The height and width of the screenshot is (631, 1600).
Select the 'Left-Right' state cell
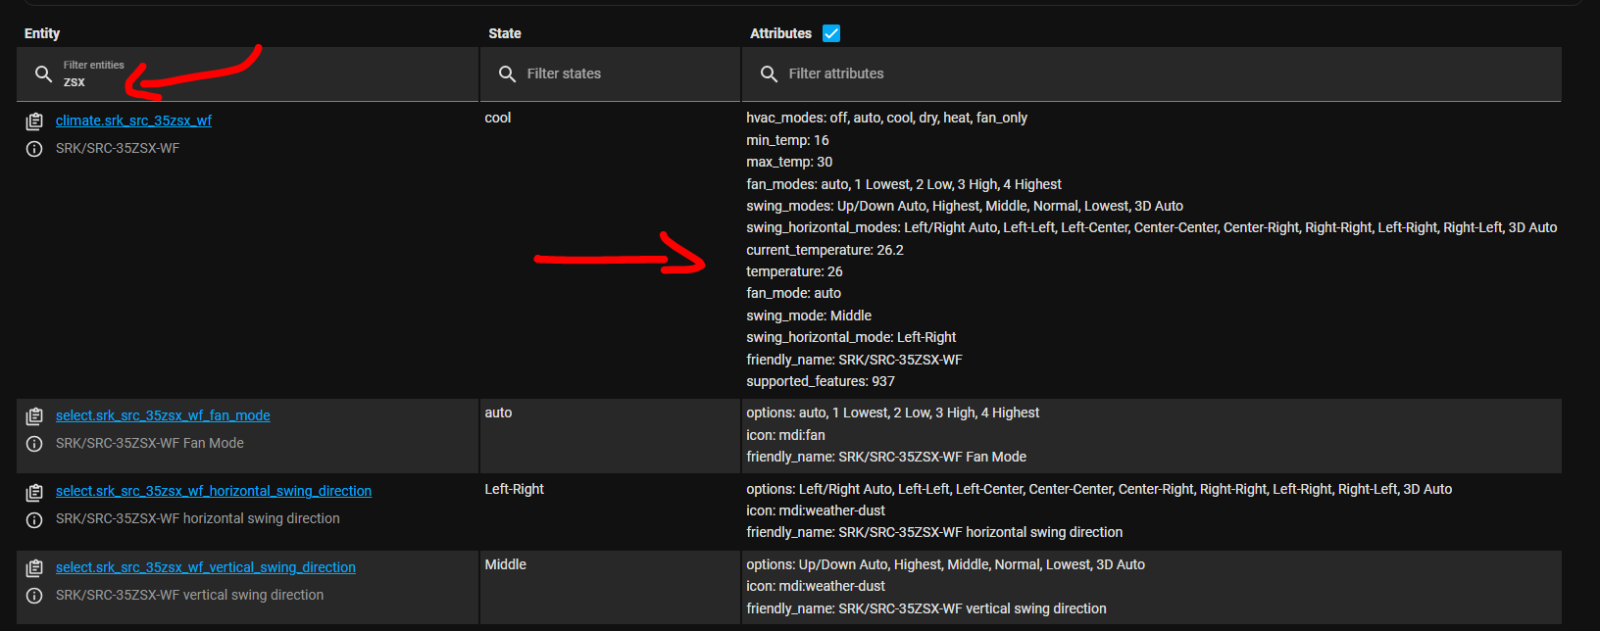click(514, 489)
